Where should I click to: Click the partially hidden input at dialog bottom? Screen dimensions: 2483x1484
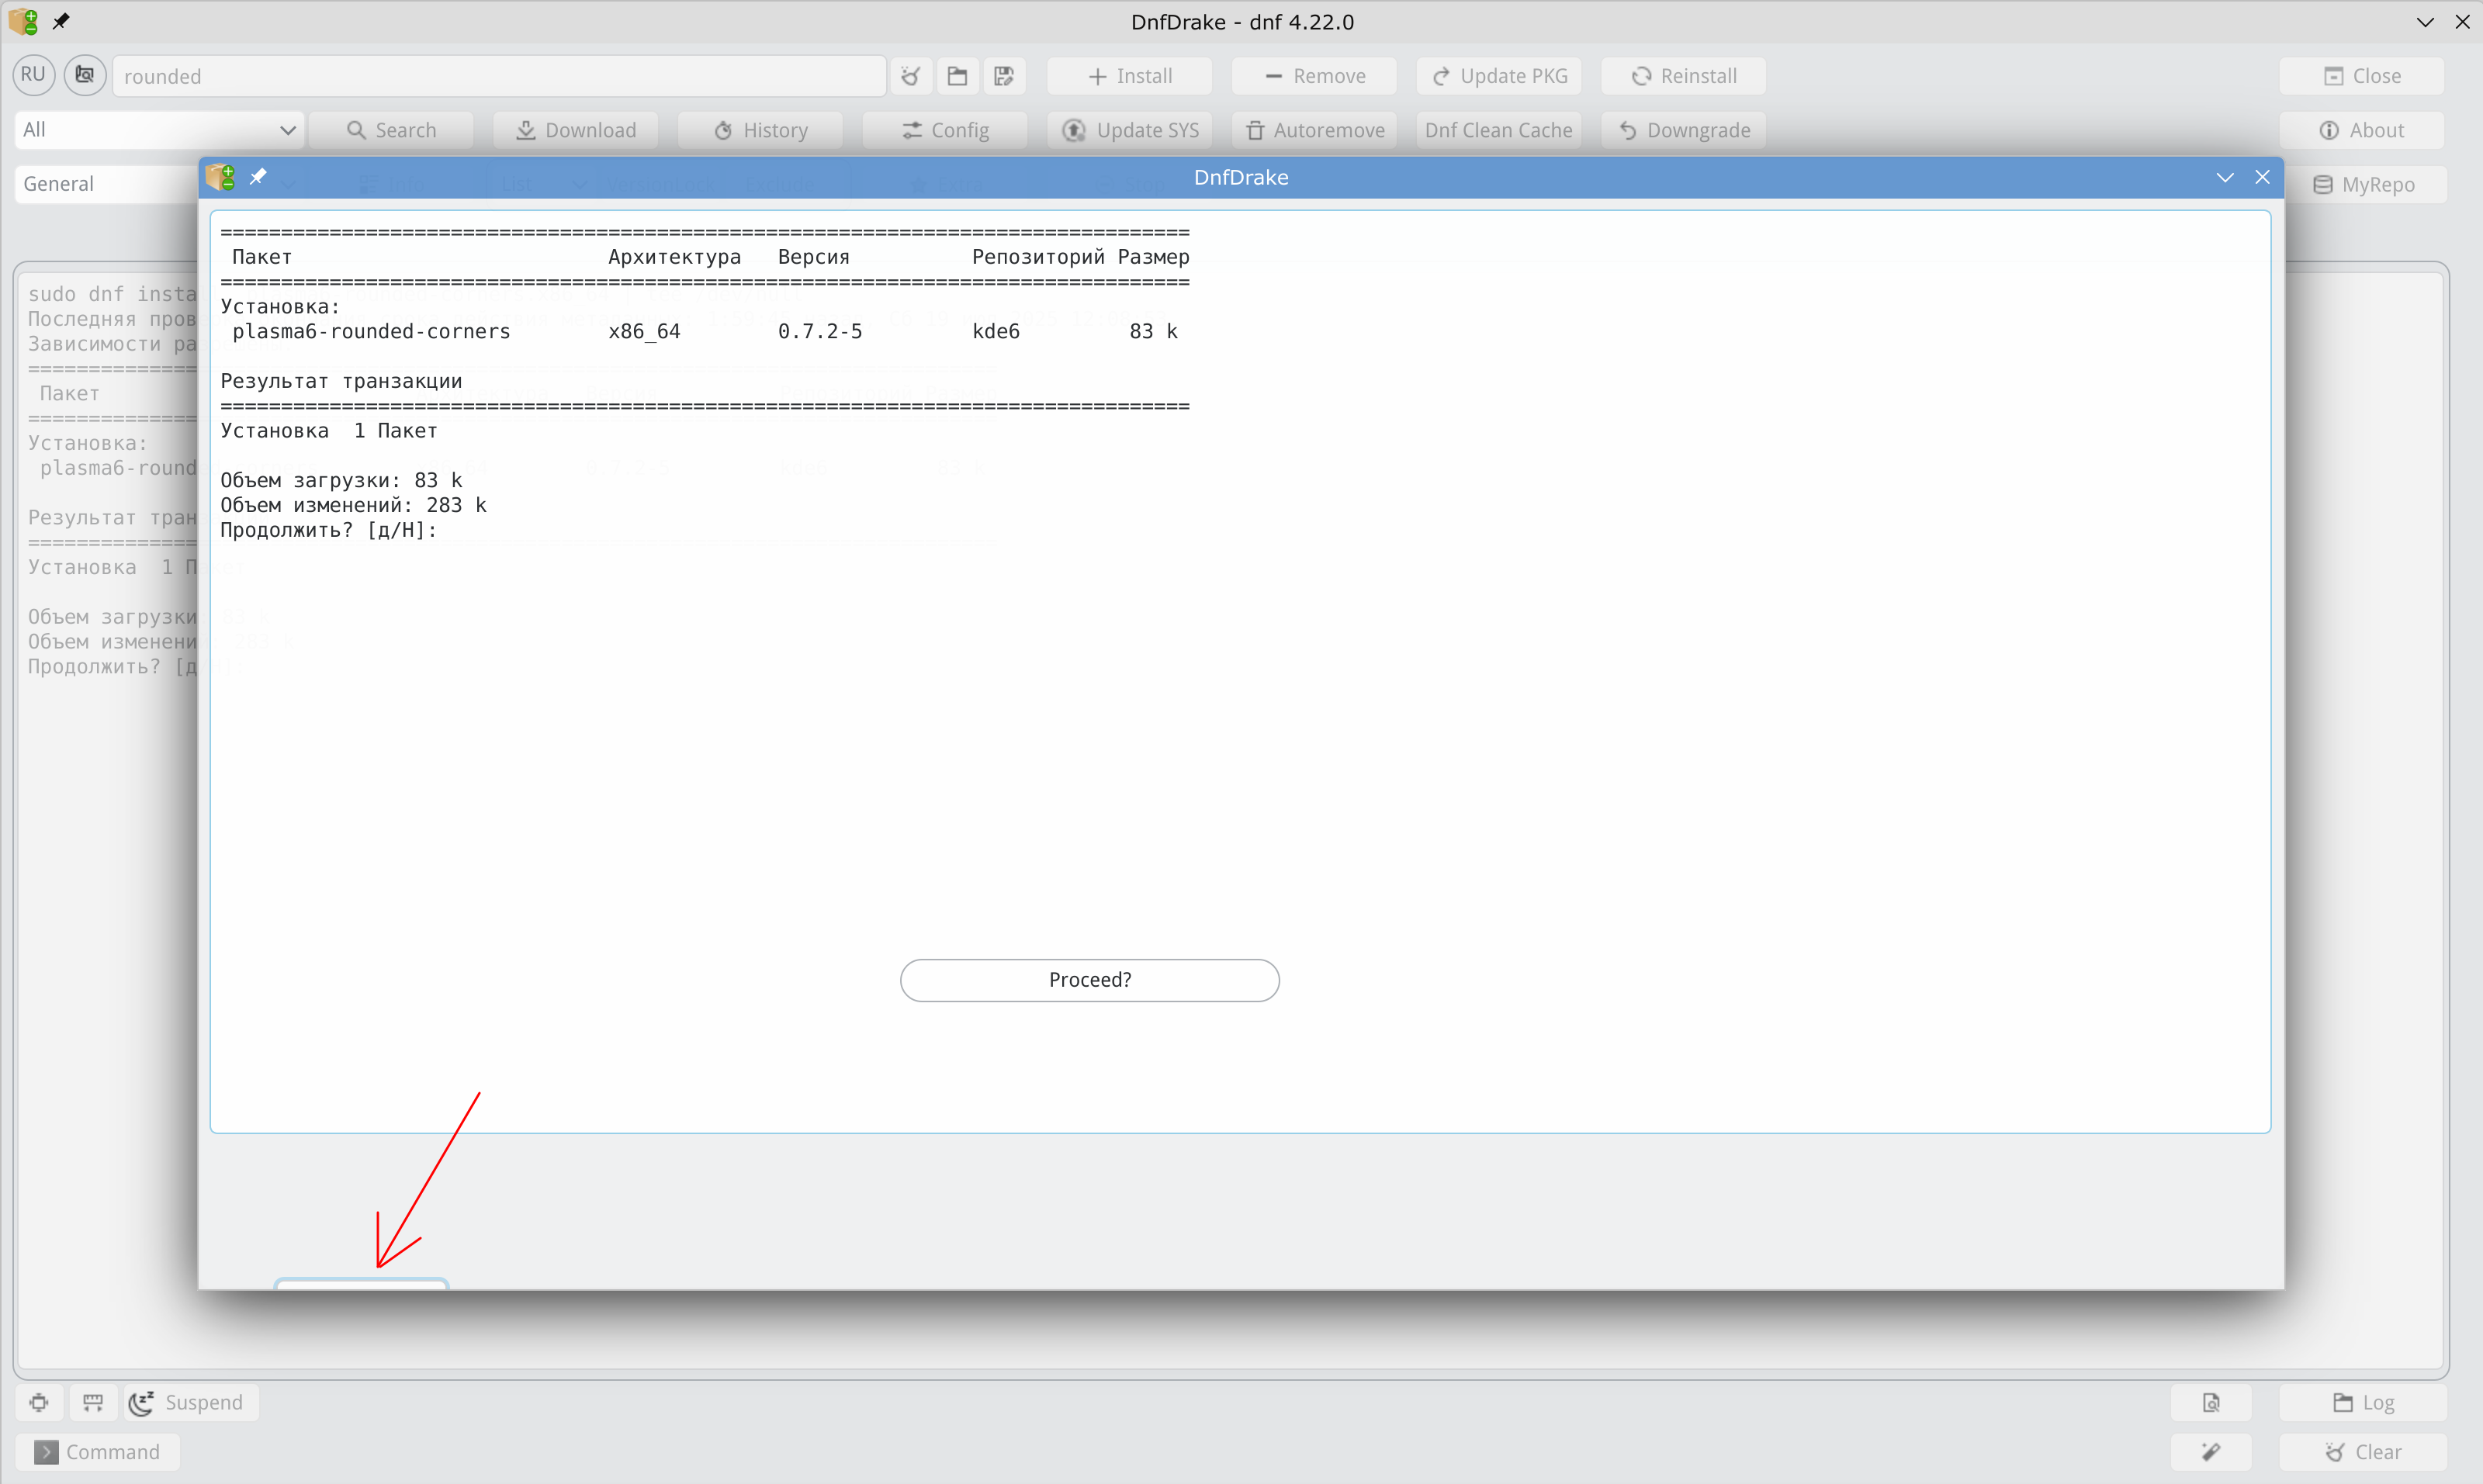[362, 1283]
